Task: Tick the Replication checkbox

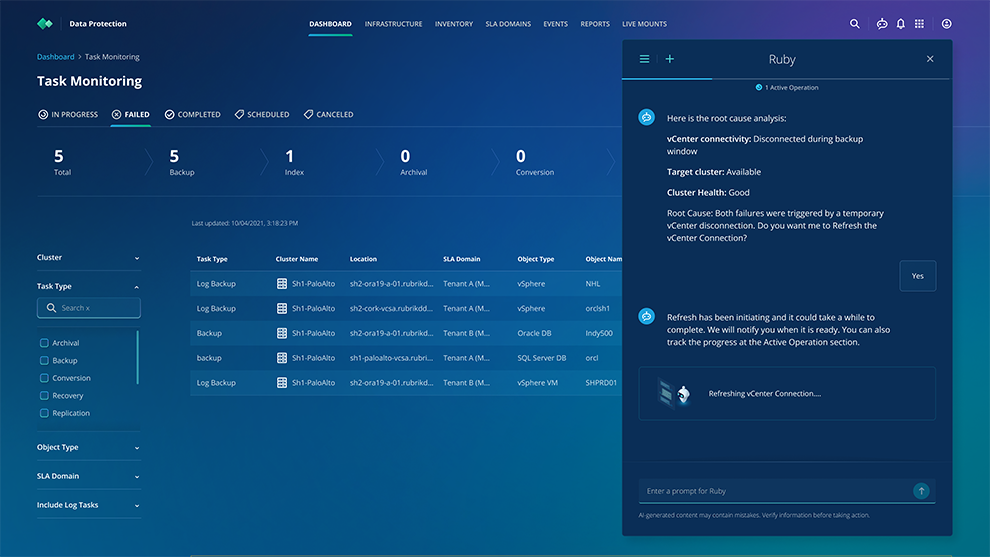Action: 44,413
